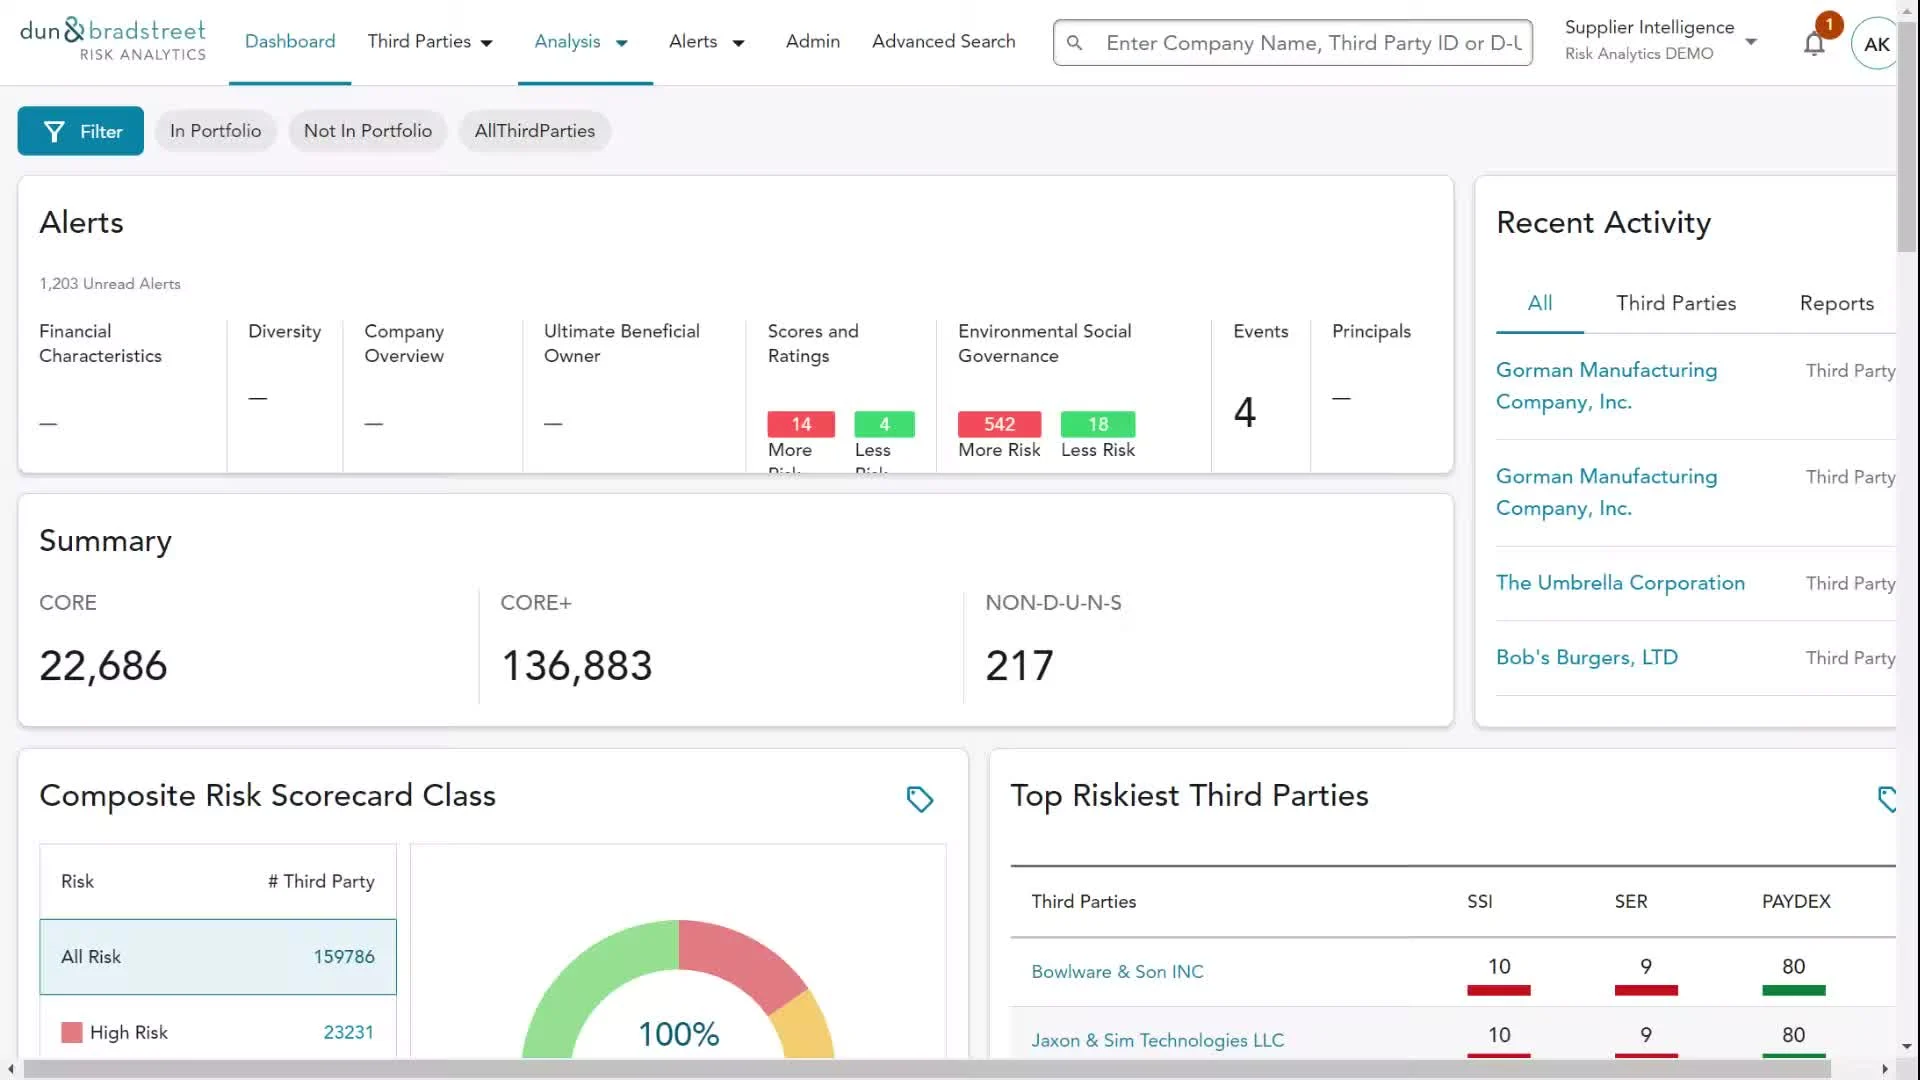Screen dimensions: 1920x1080
Task: Toggle the Not In Portfolio filter chip
Action: 367,131
